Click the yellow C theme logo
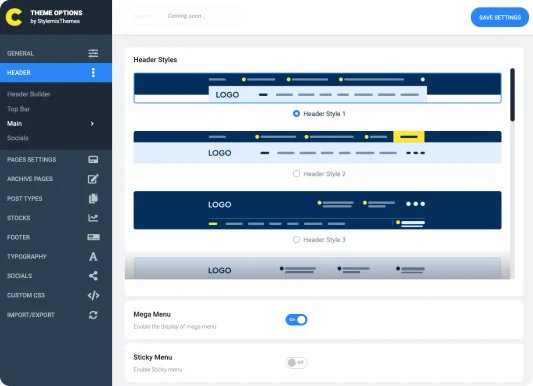533x386 pixels. (14, 17)
